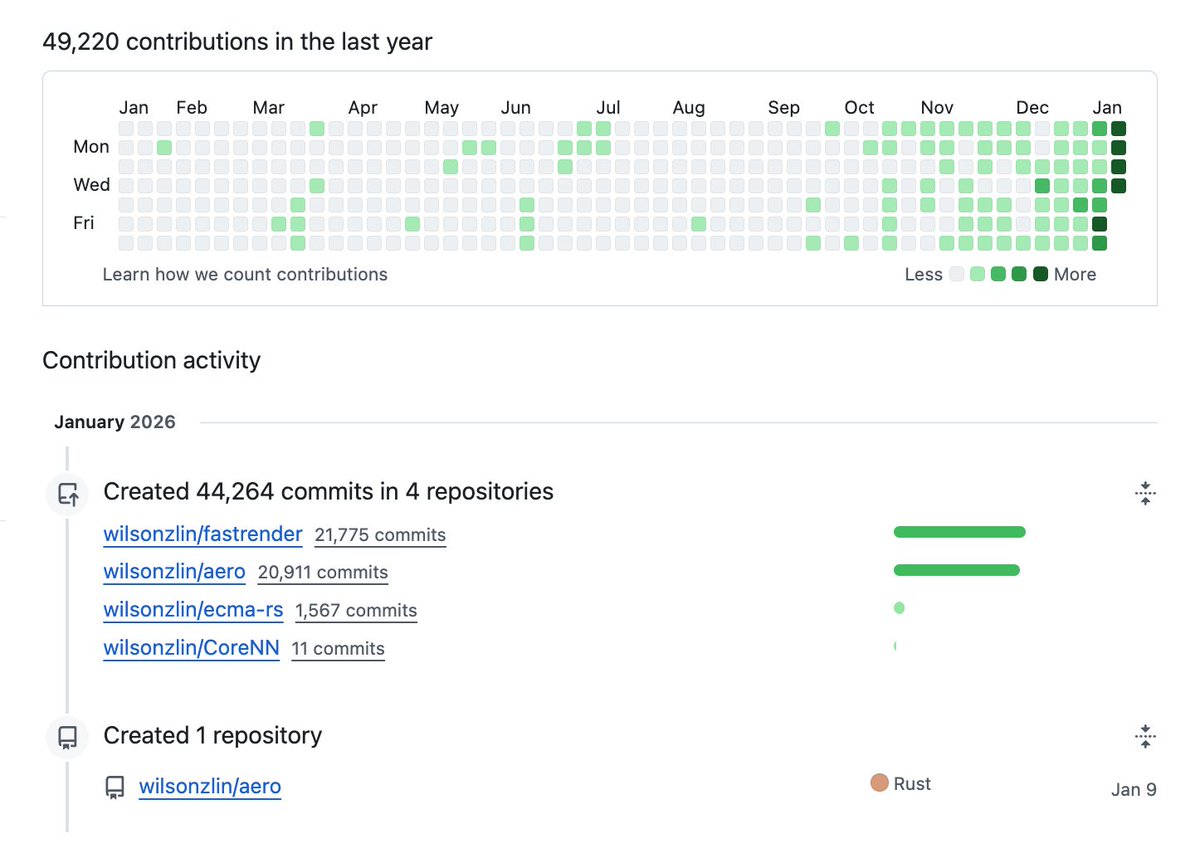View the 1,567 commits link
Screen dimensions: 1200x863
(356, 611)
